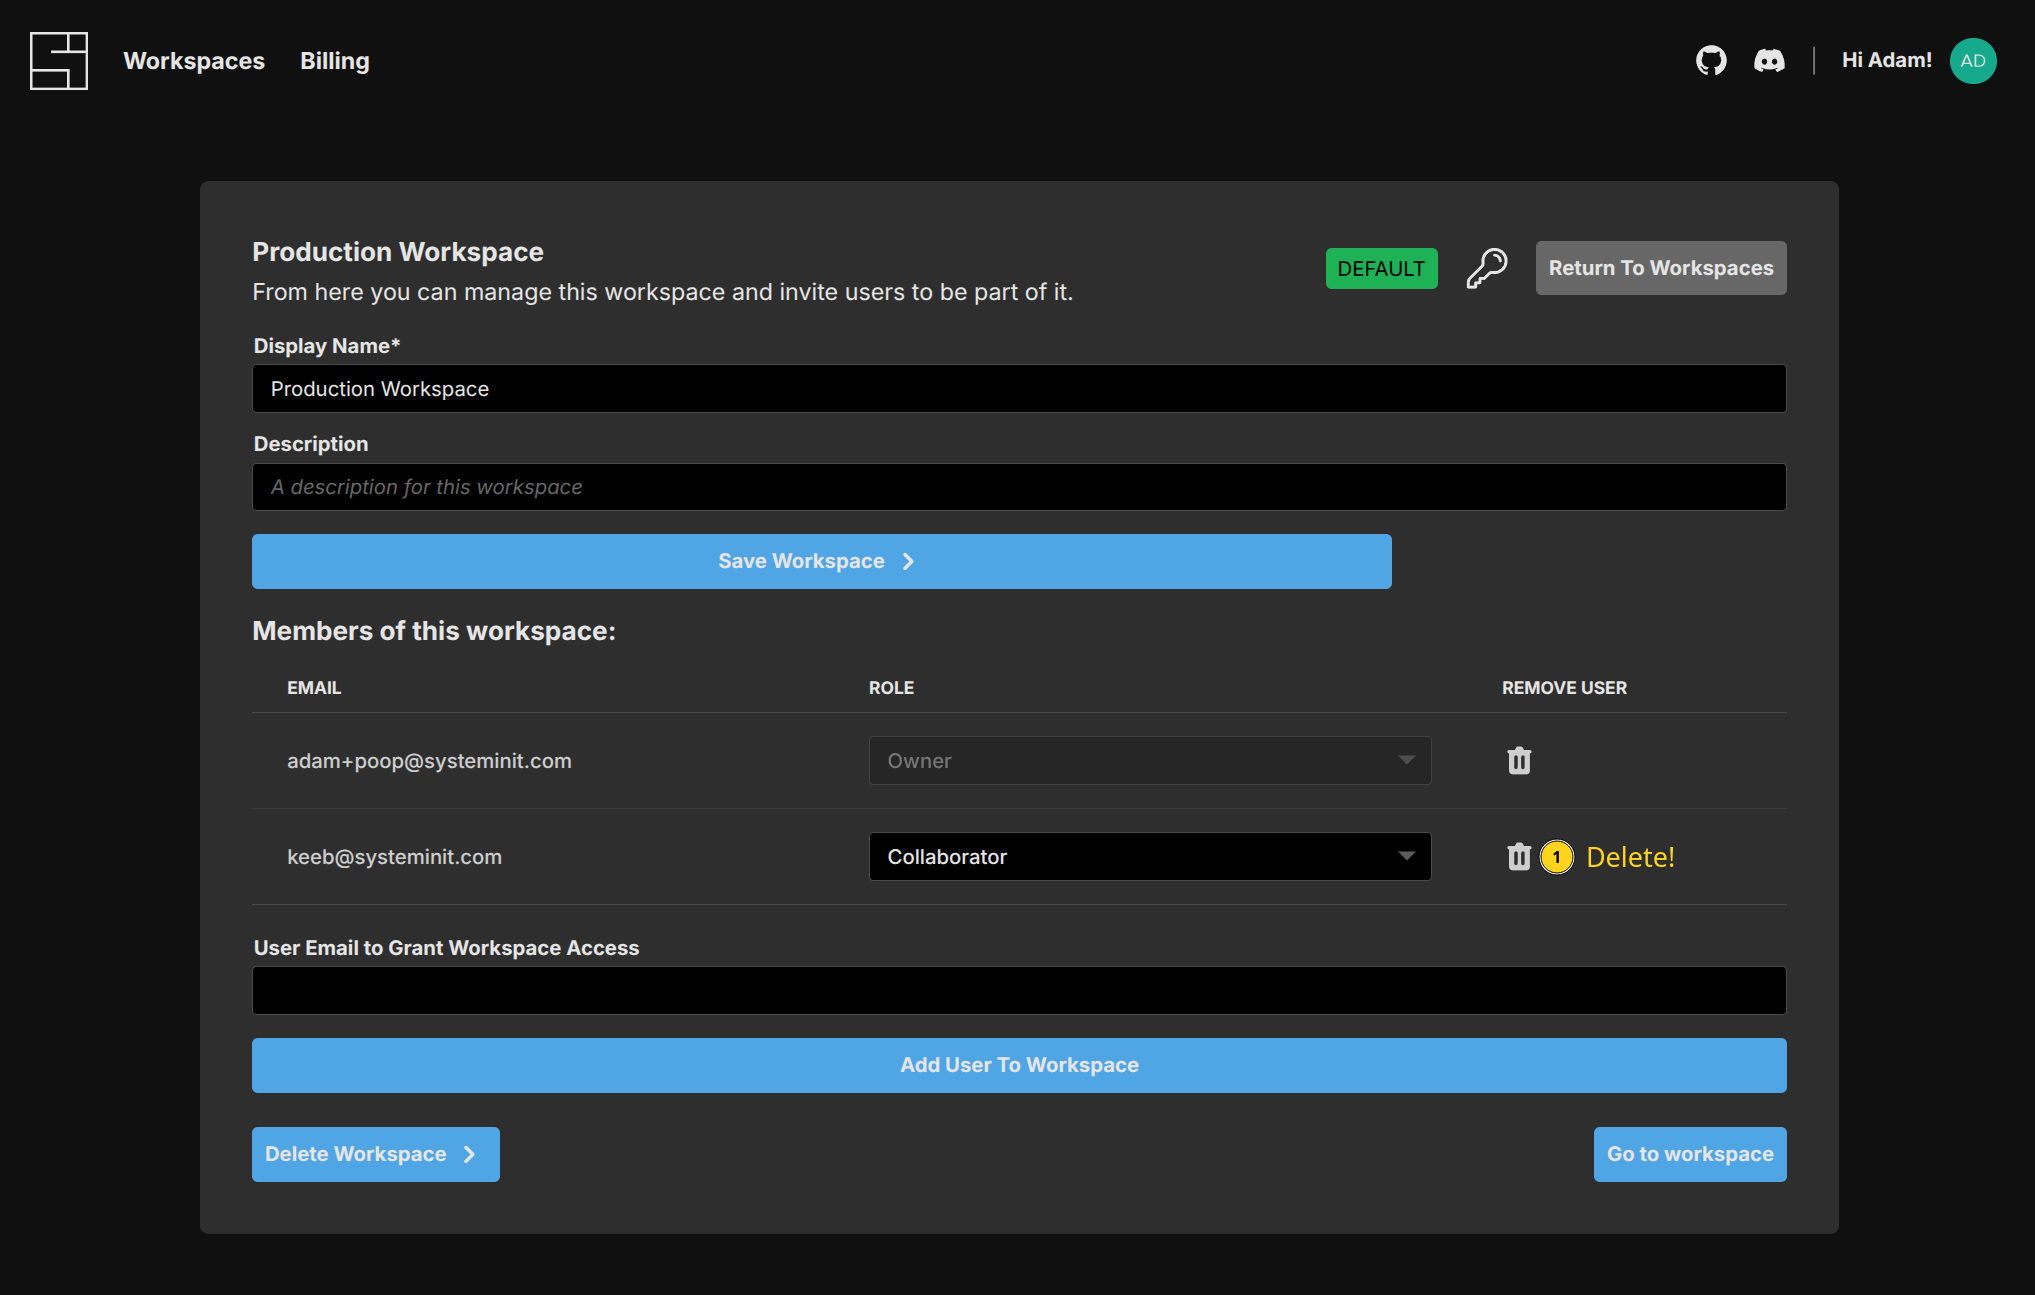Screen dimensions: 2035x1295
Task: Click trash icon for keeb@systeminit.com
Action: pos(1519,857)
